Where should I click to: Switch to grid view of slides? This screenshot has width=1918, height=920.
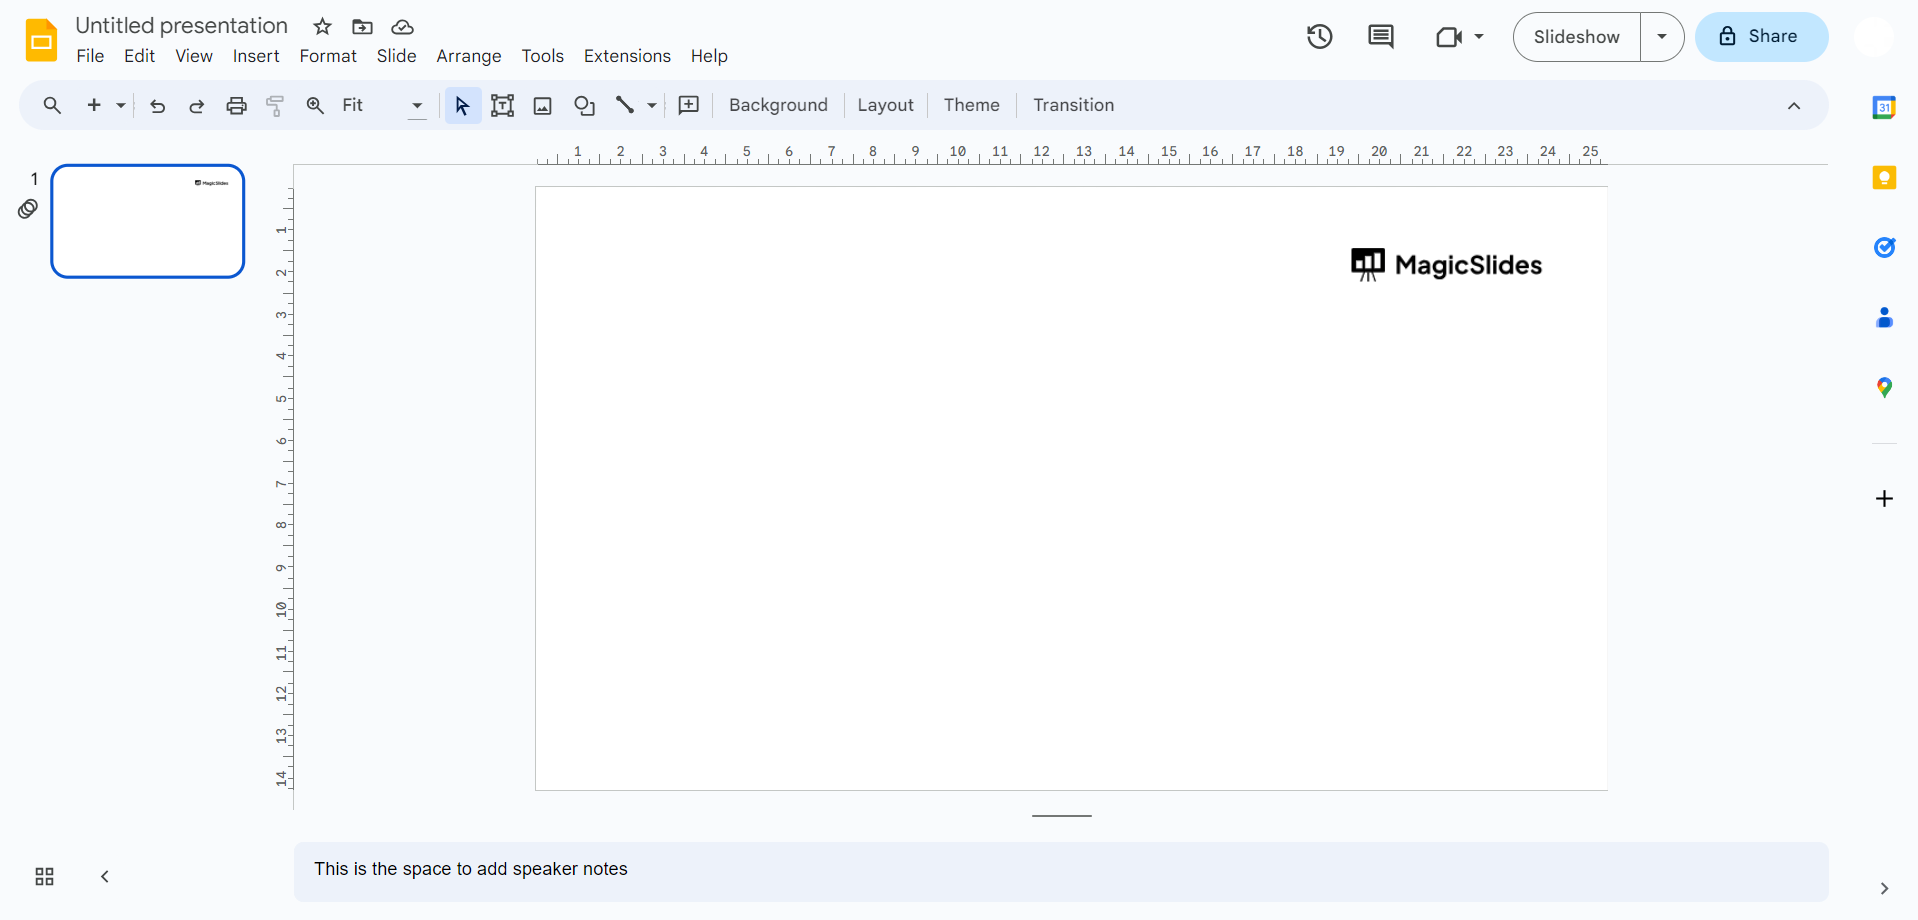44,877
